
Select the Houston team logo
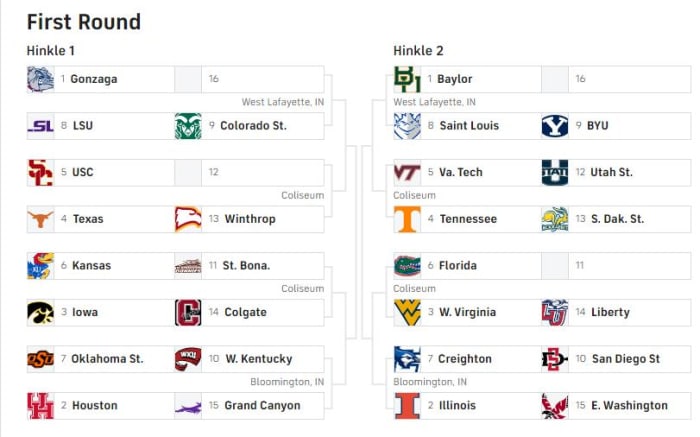tap(40, 406)
